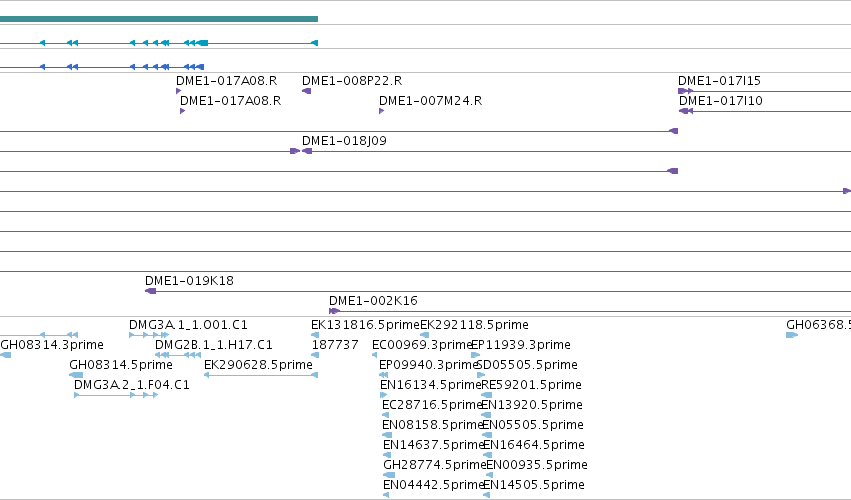Click the EN16464.5prime label

pos(534,445)
